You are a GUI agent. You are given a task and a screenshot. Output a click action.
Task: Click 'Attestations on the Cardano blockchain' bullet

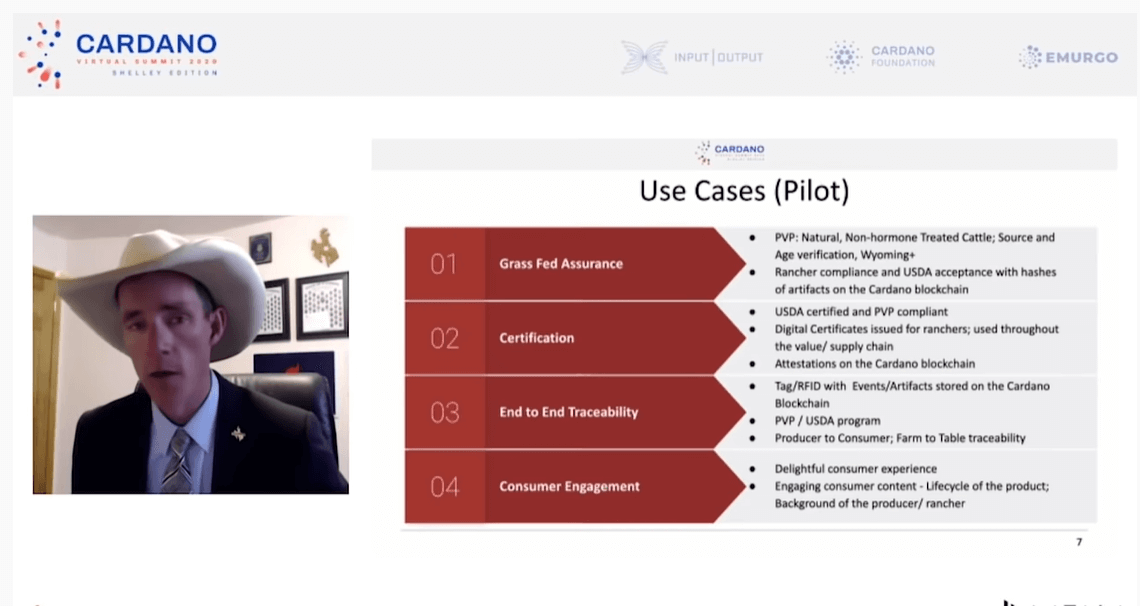[875, 363]
